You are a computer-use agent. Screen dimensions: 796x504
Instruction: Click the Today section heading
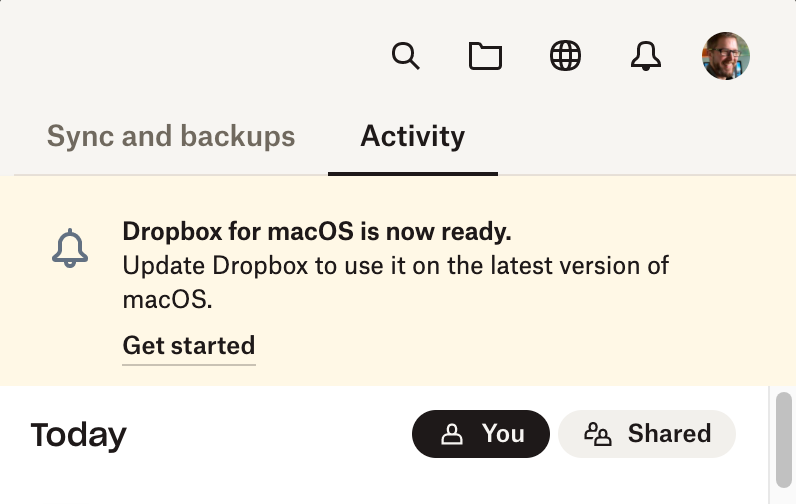pos(79,435)
